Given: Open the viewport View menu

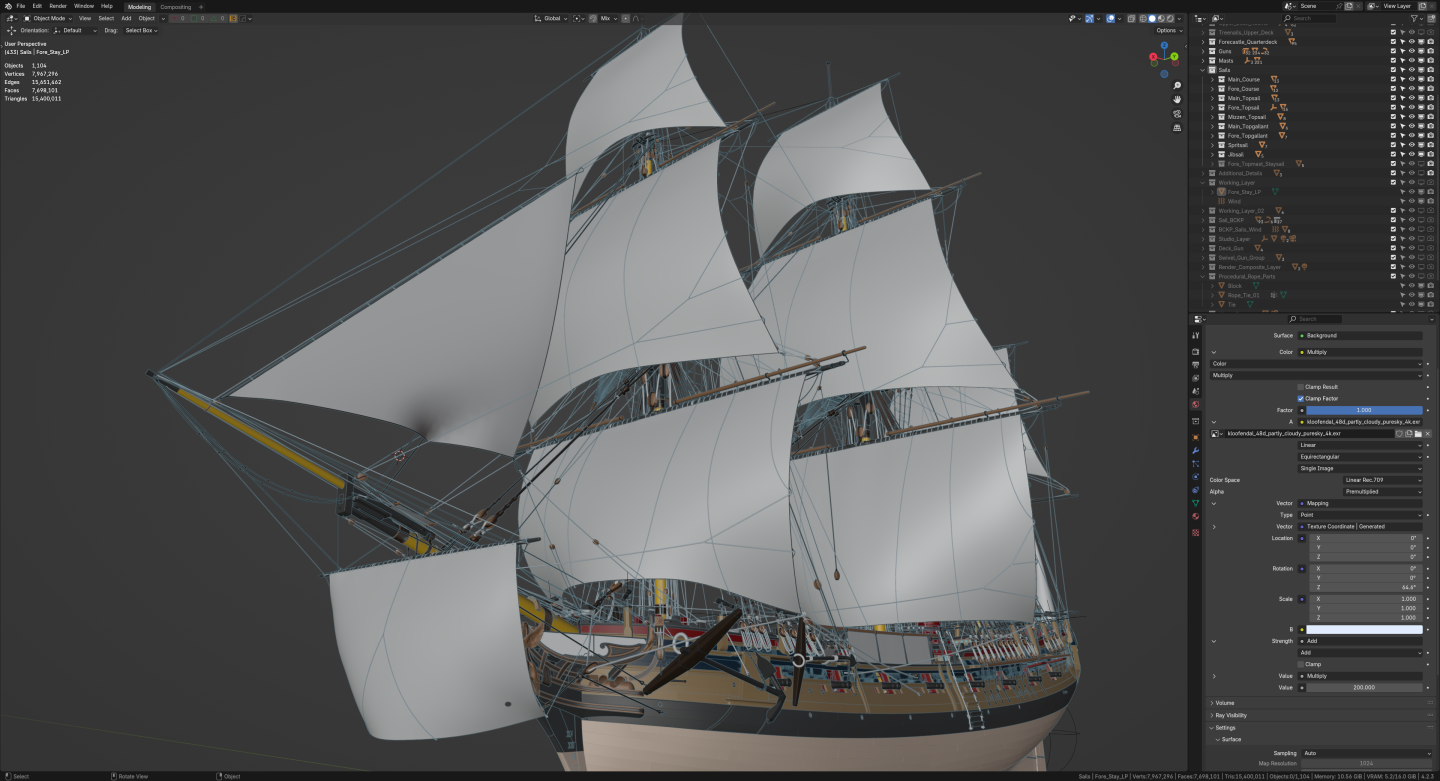Looking at the screenshot, I should 85,18.
